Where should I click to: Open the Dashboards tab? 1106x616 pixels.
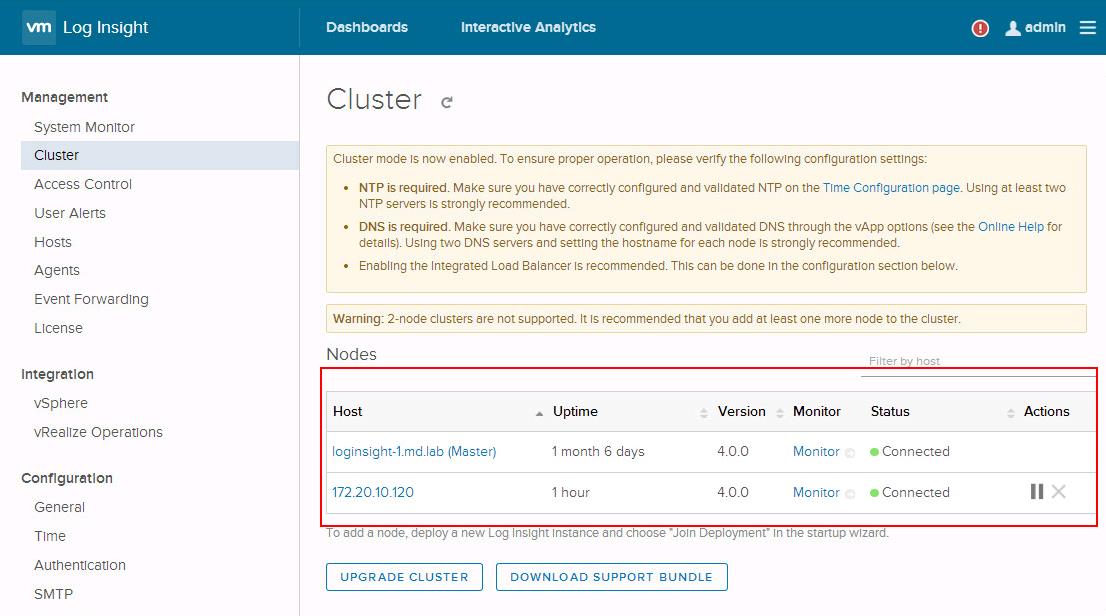(x=367, y=28)
